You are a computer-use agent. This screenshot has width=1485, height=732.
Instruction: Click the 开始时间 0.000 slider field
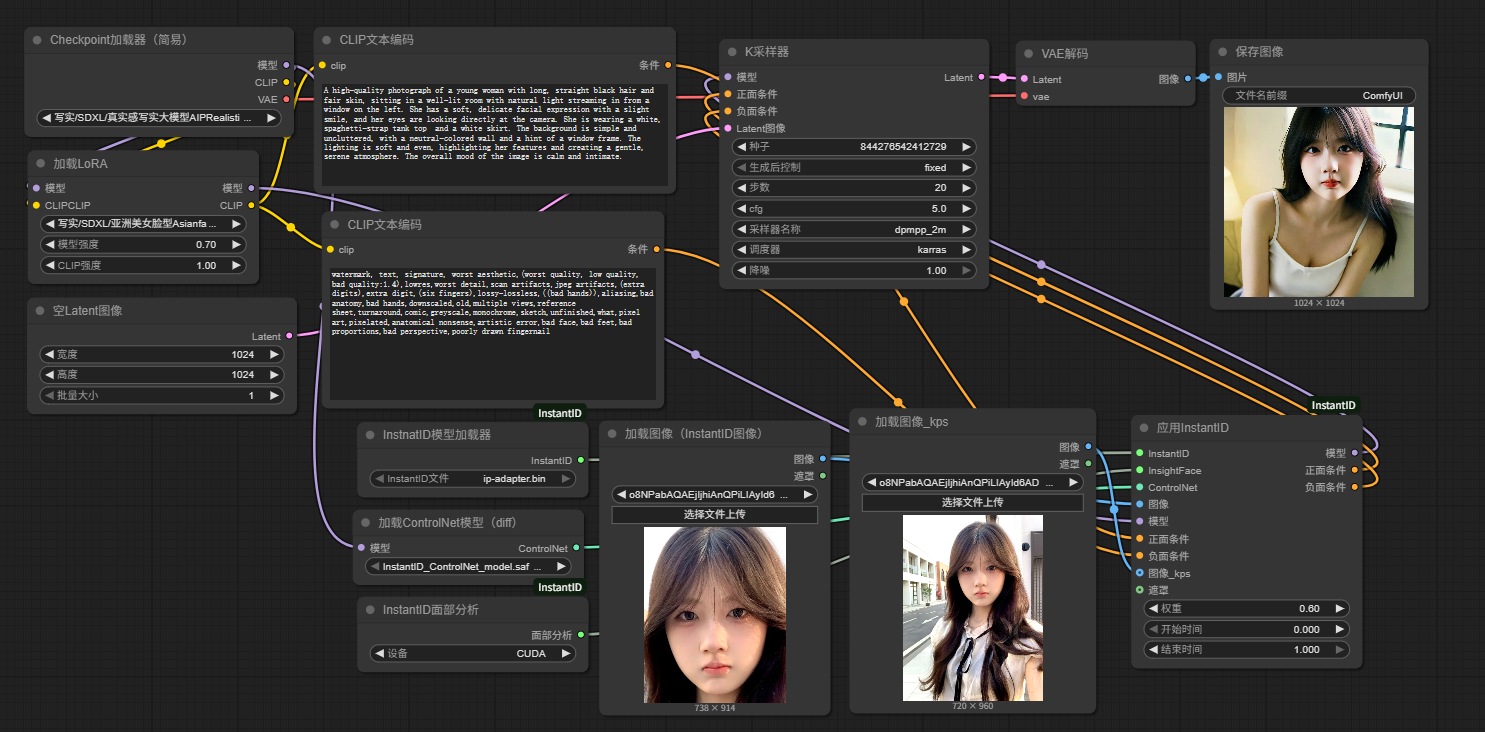pos(1246,630)
